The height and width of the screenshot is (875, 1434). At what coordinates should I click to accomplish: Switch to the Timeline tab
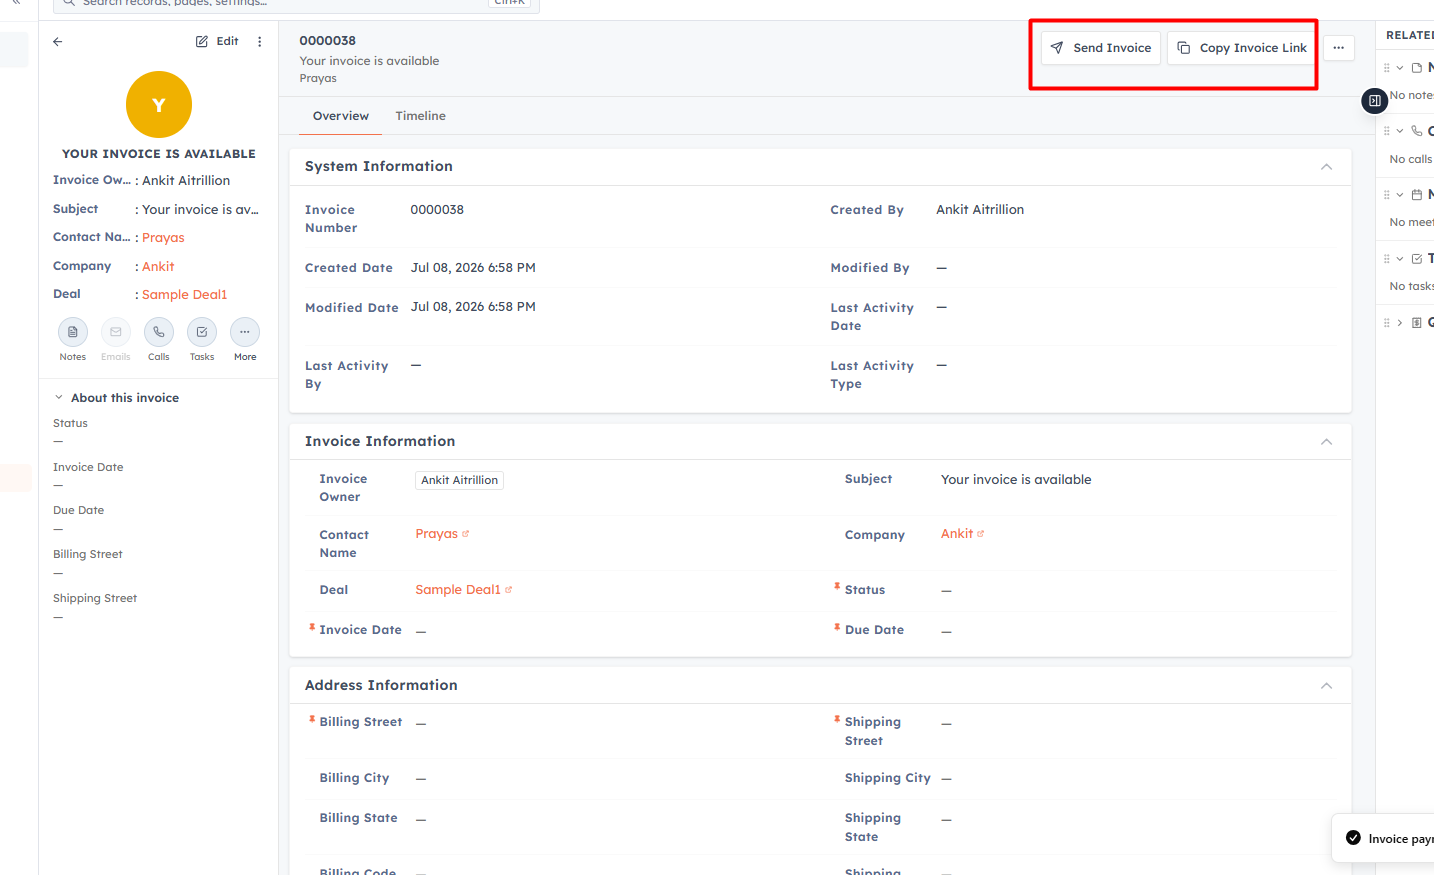tap(420, 116)
